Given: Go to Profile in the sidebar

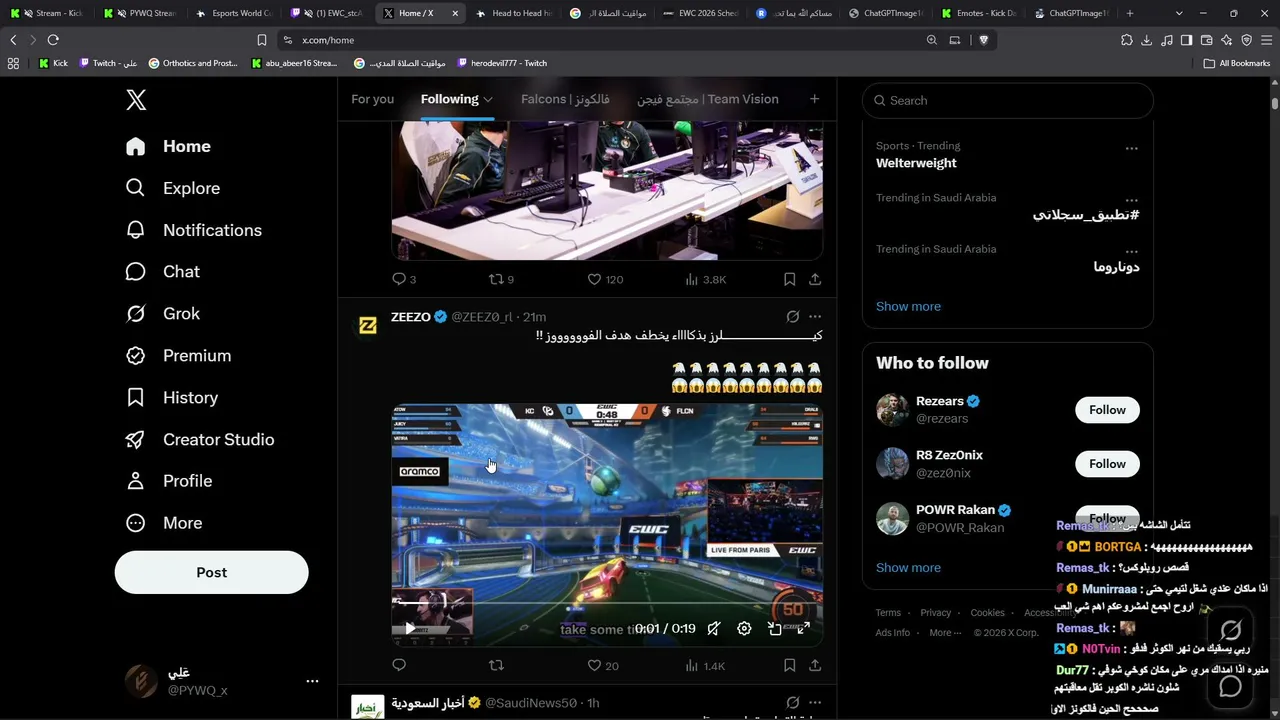Looking at the screenshot, I should (x=169, y=481).
